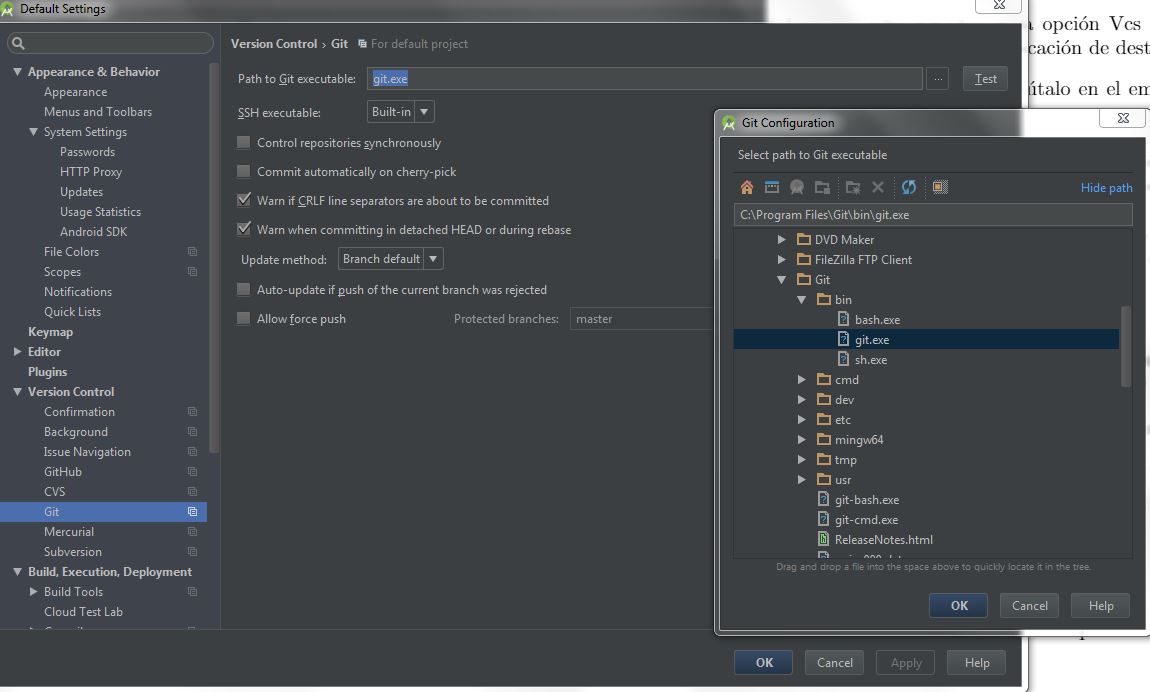The height and width of the screenshot is (692, 1150).
Task: Click the Refresh icon in Git Configuration
Action: tap(909, 187)
